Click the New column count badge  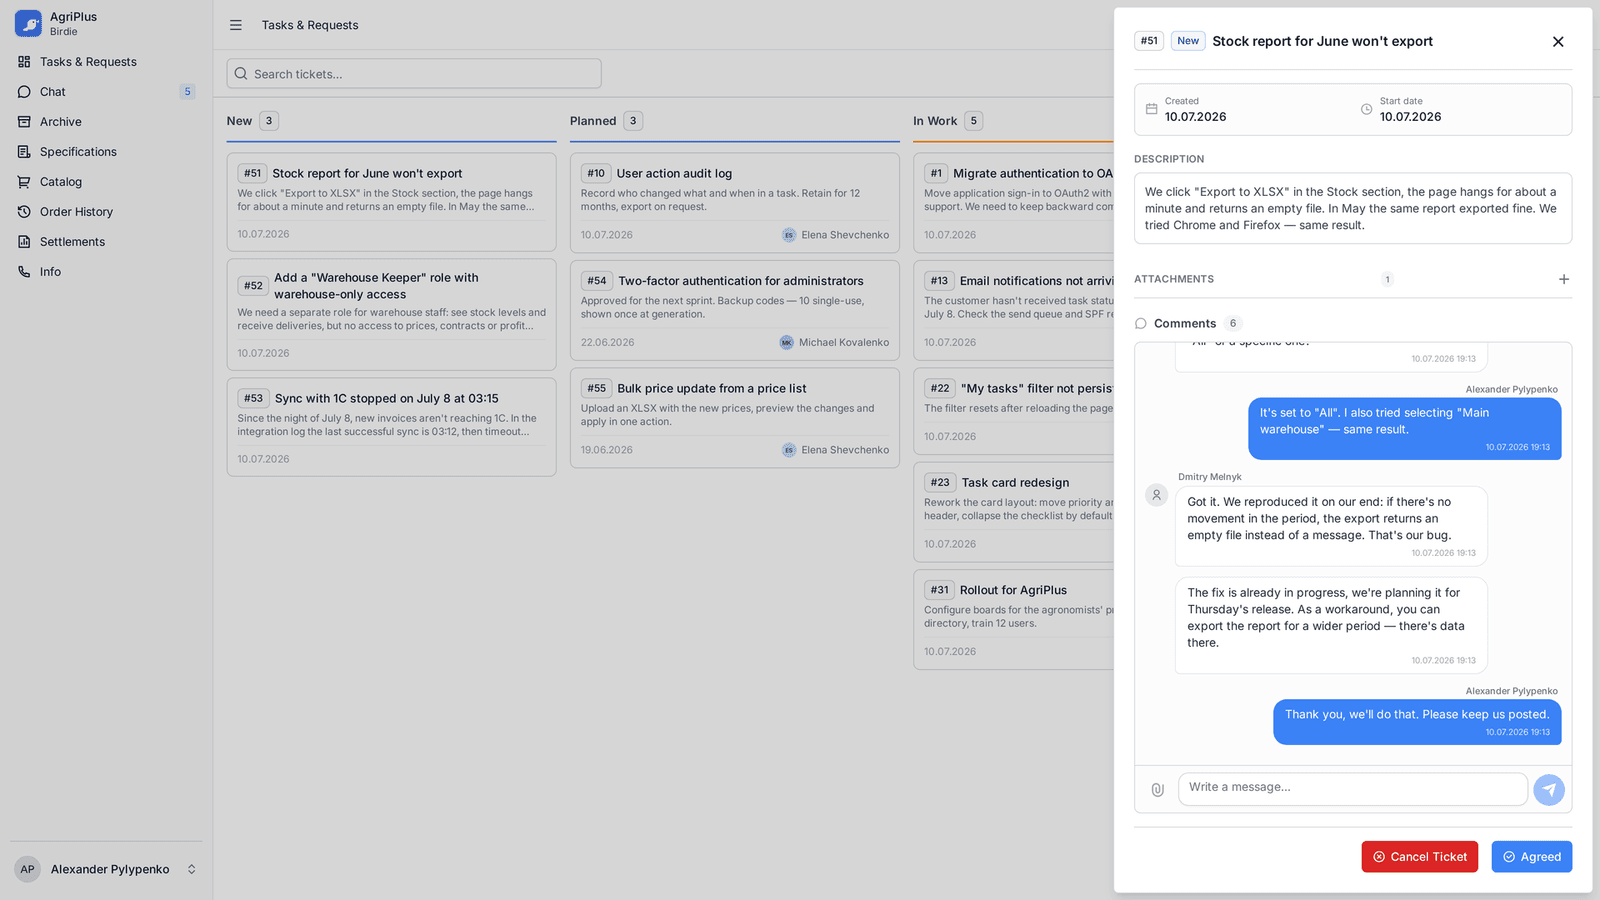point(269,121)
